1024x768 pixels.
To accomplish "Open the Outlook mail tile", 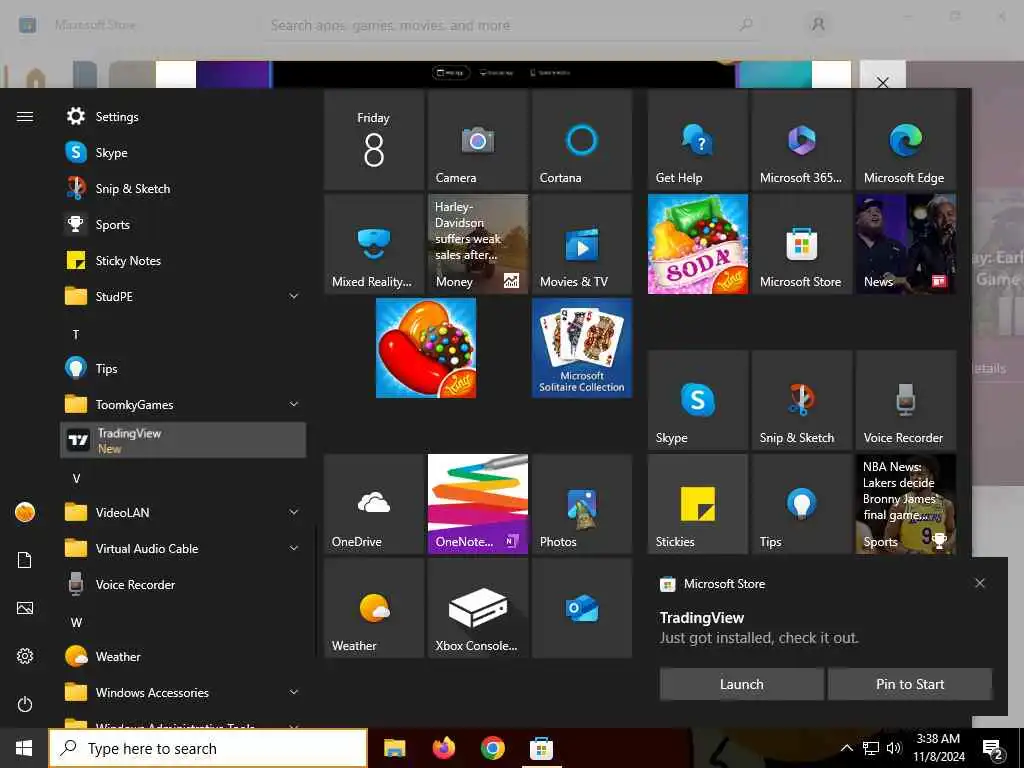I will (x=581, y=607).
